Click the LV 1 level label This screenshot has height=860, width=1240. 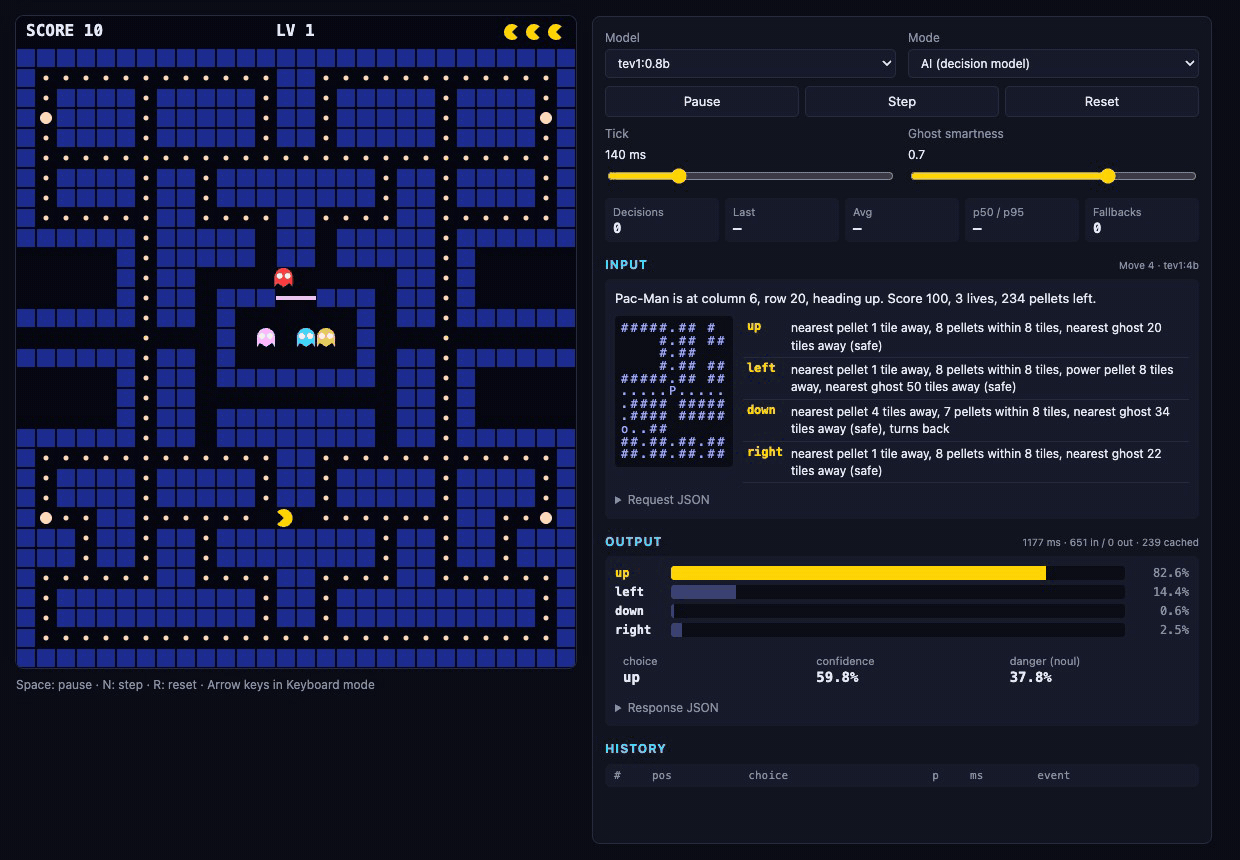pos(295,31)
